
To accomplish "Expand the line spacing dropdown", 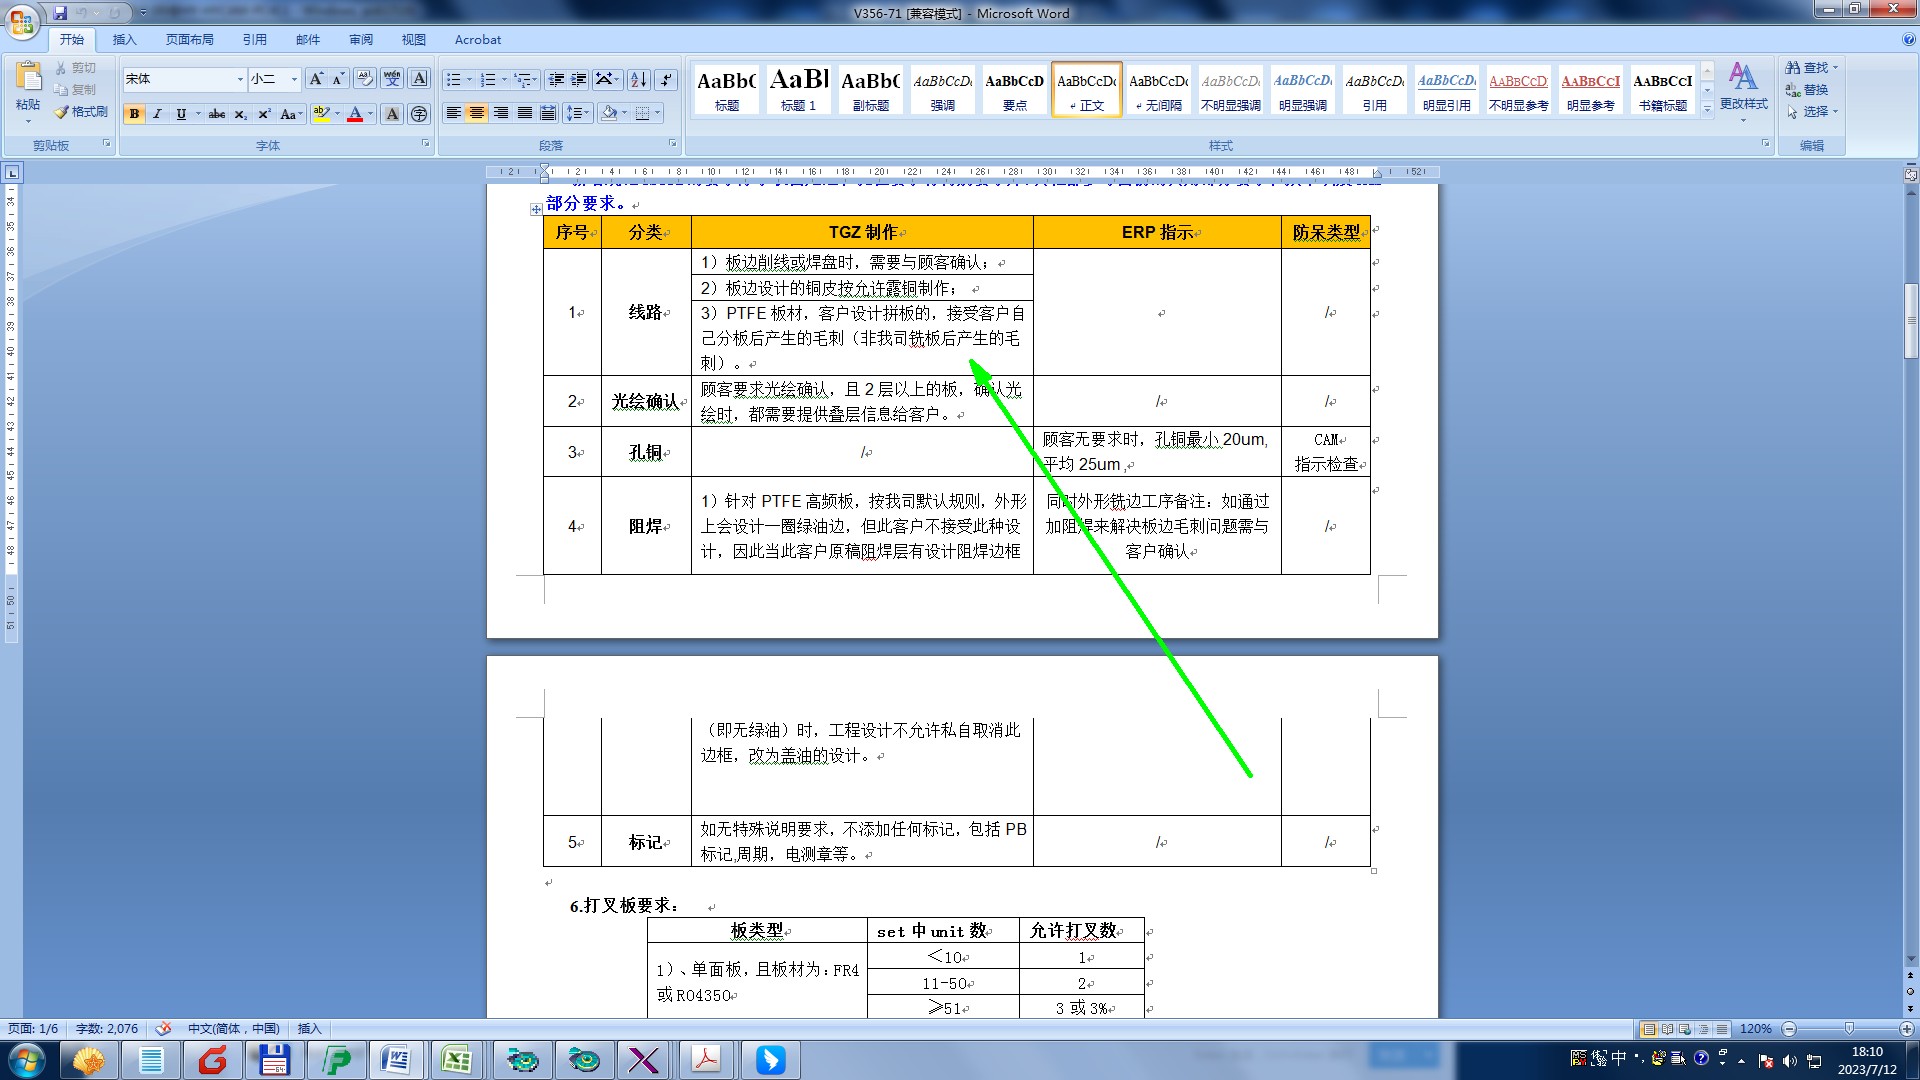I will tap(587, 113).
